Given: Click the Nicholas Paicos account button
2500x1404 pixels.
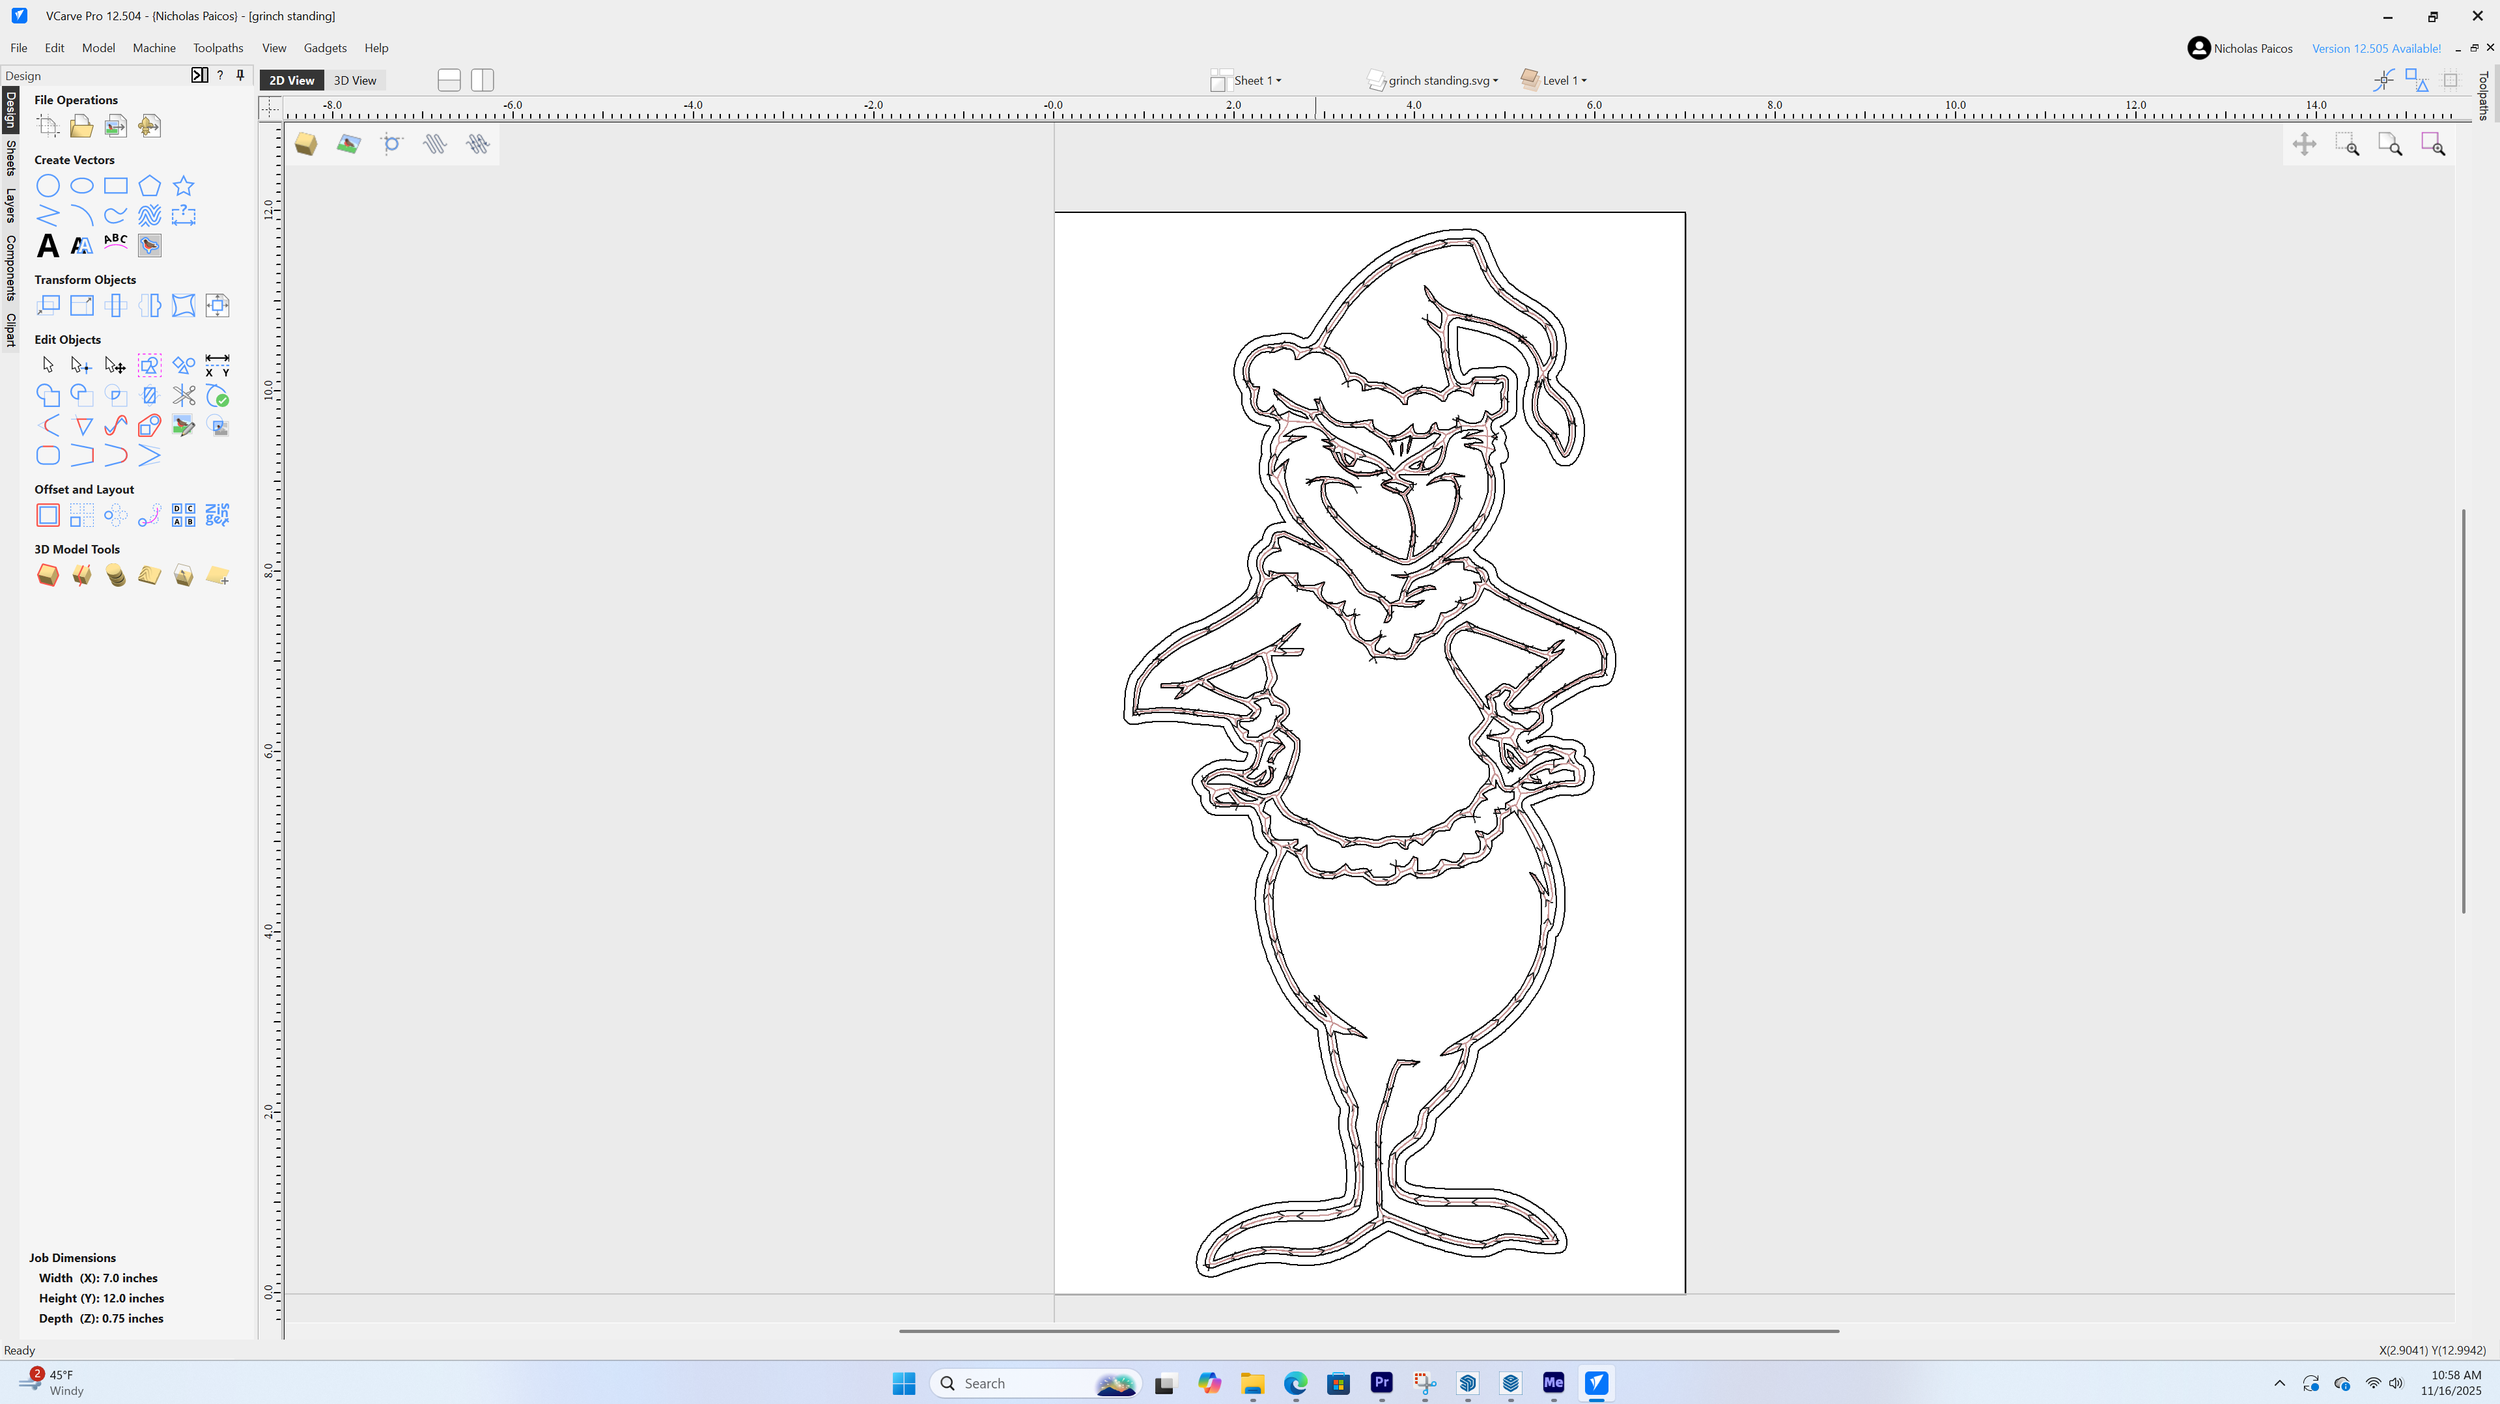Looking at the screenshot, I should [2240, 48].
